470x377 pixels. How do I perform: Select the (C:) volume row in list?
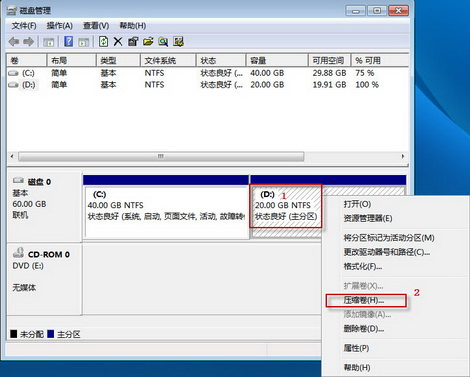207,73
